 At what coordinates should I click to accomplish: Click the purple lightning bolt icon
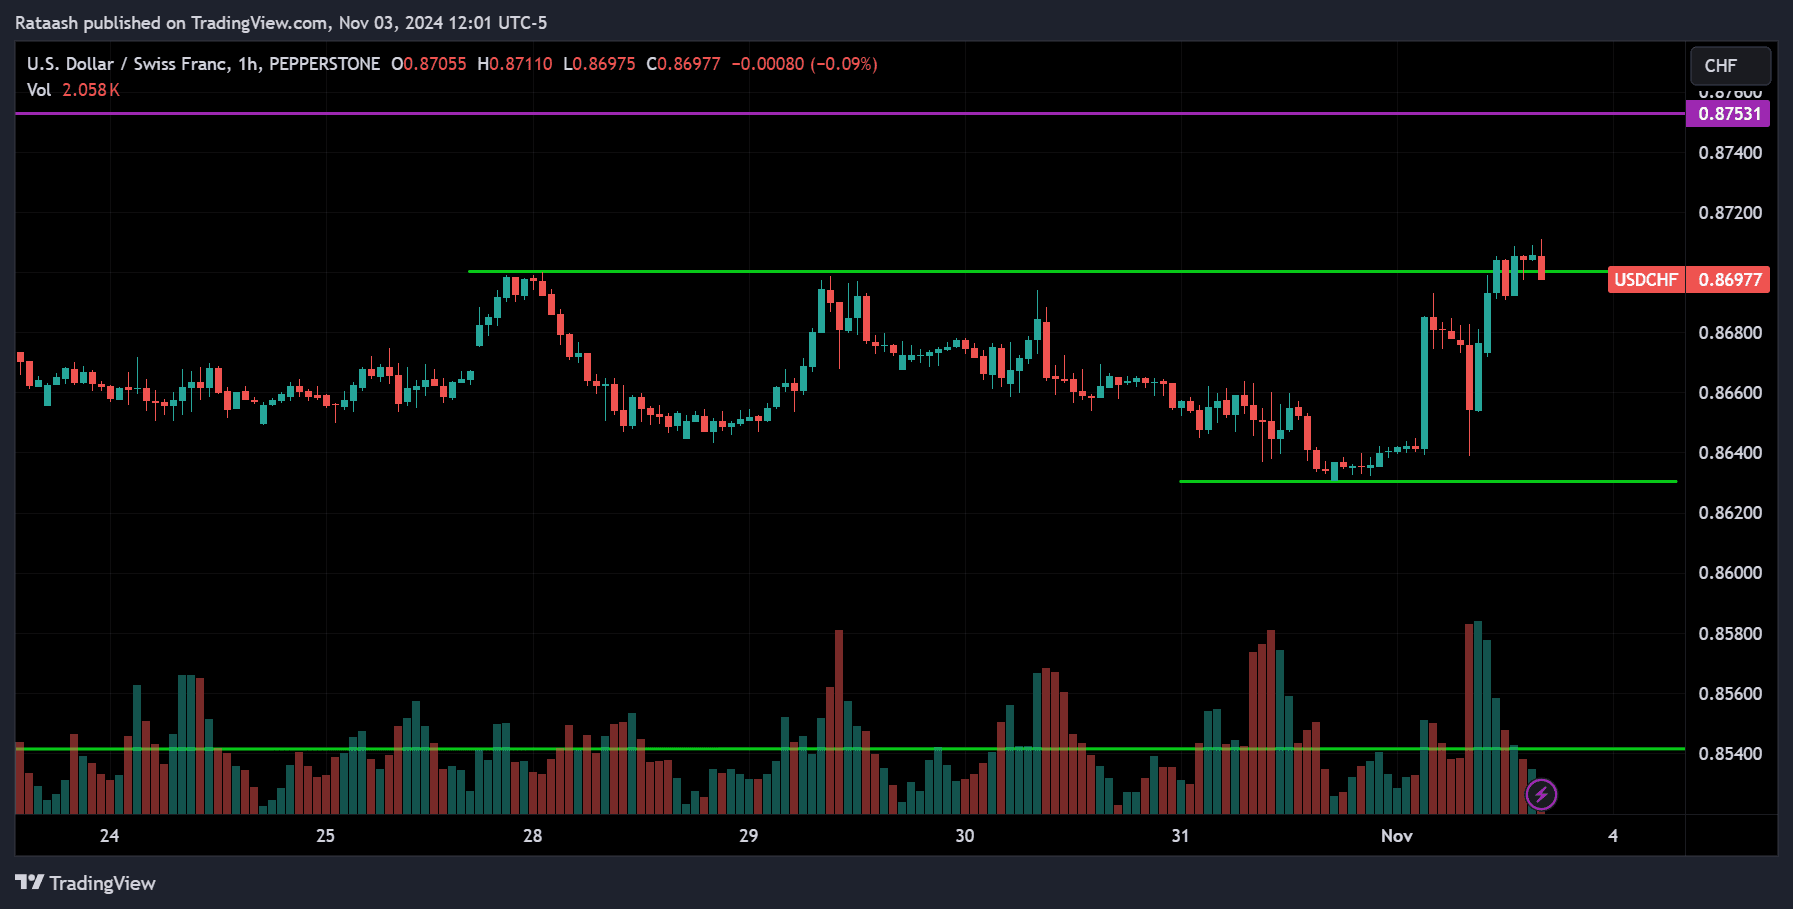(x=1541, y=795)
